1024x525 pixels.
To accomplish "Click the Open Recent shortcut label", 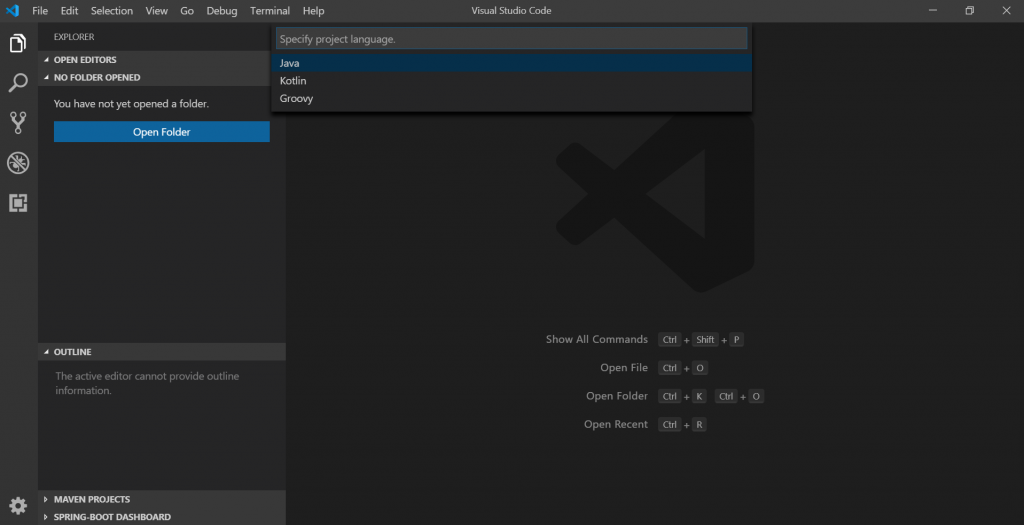I will pos(616,424).
